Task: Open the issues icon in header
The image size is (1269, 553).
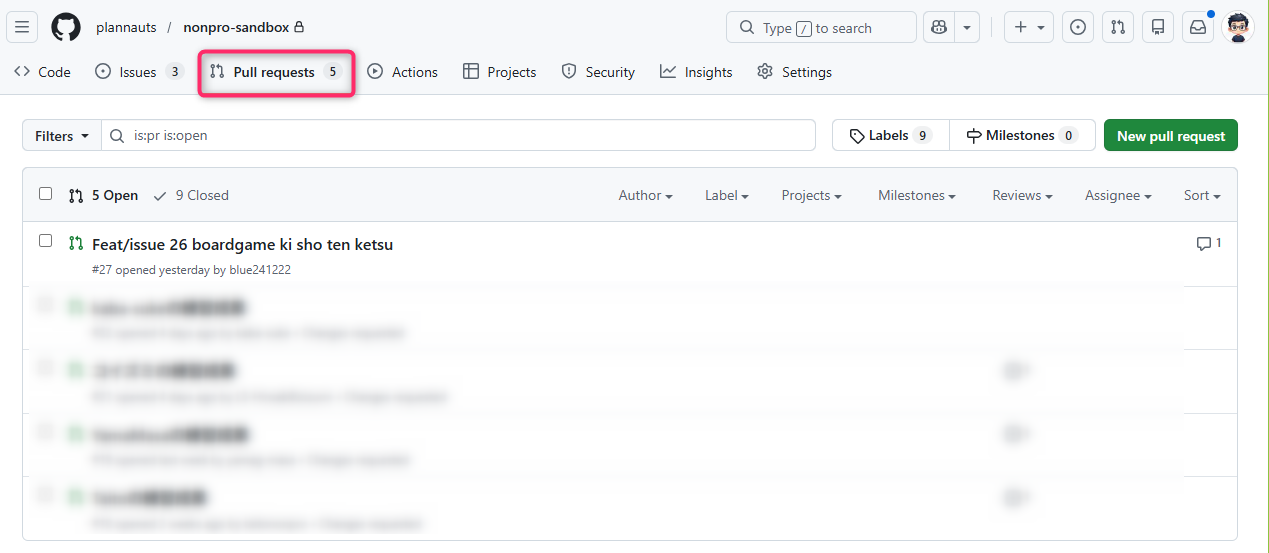Action: tap(1077, 28)
